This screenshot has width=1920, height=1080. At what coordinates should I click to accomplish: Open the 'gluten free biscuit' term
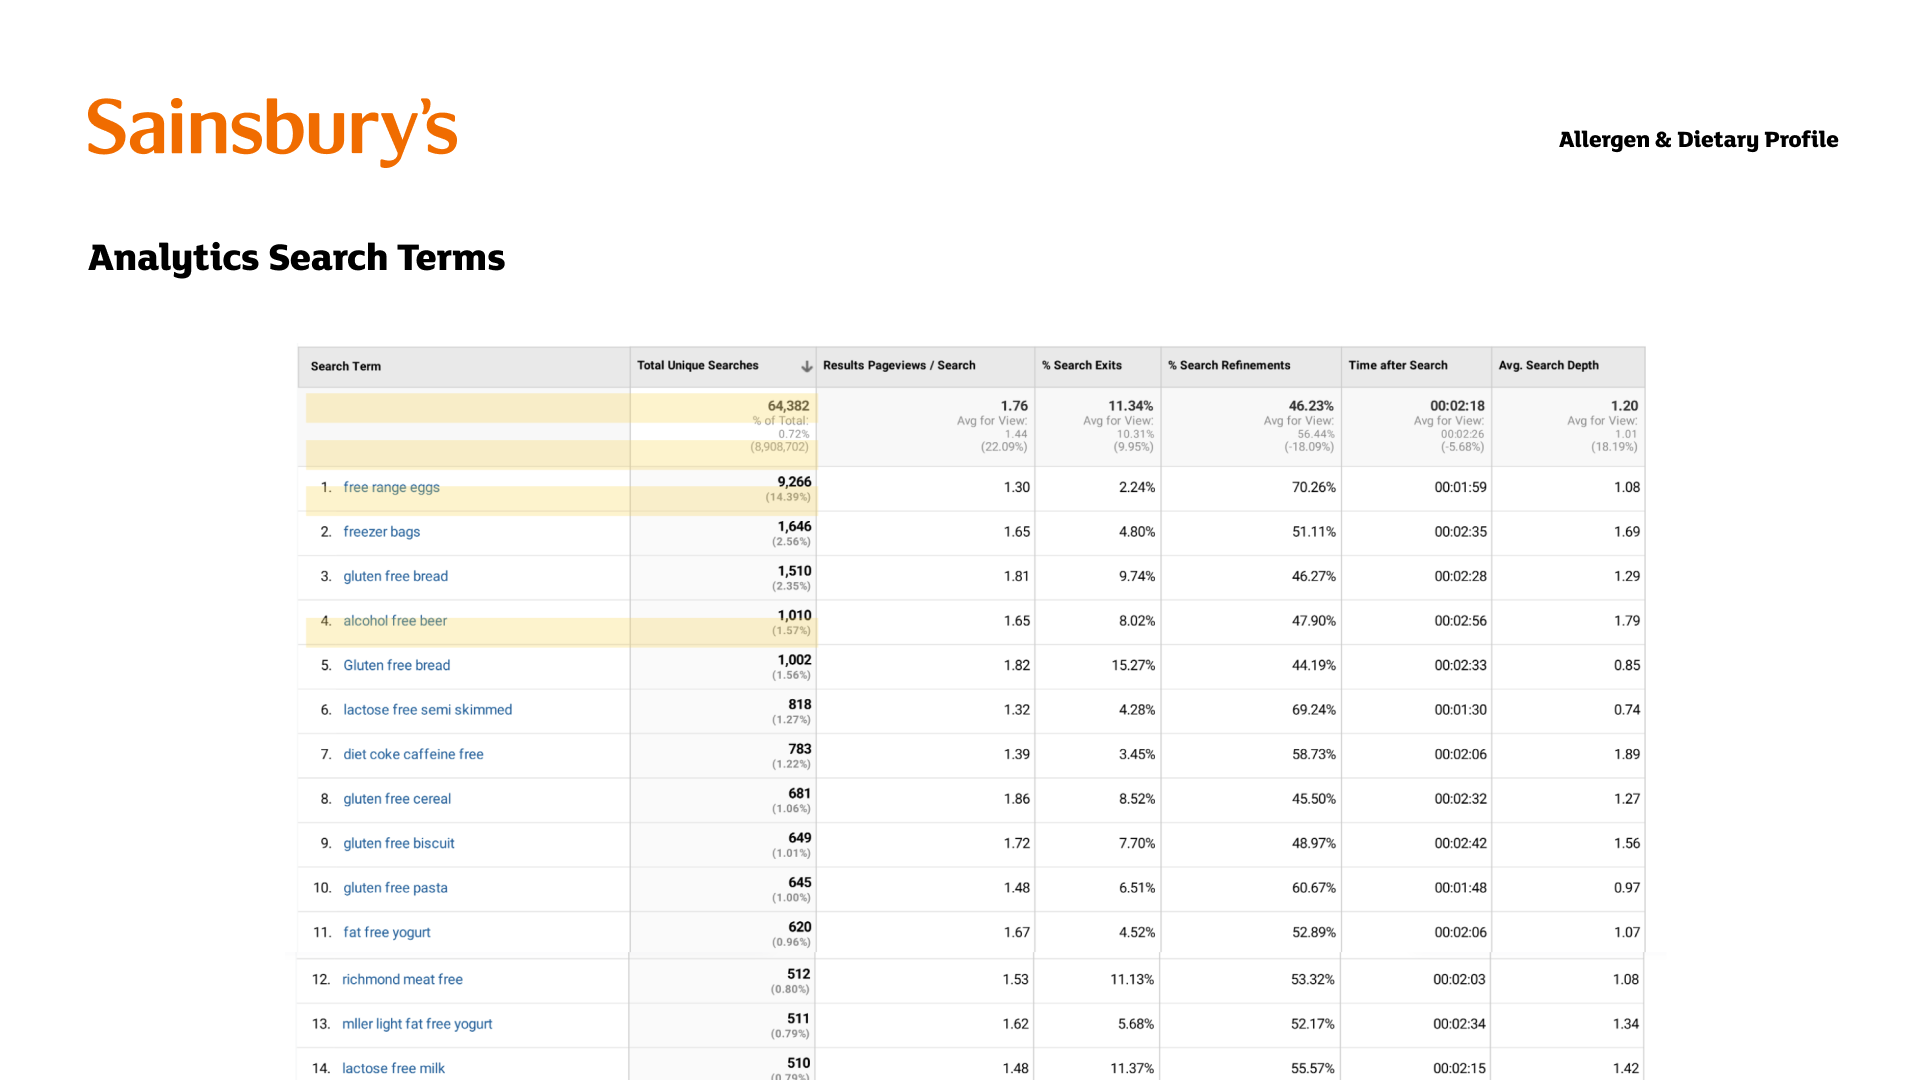point(398,844)
